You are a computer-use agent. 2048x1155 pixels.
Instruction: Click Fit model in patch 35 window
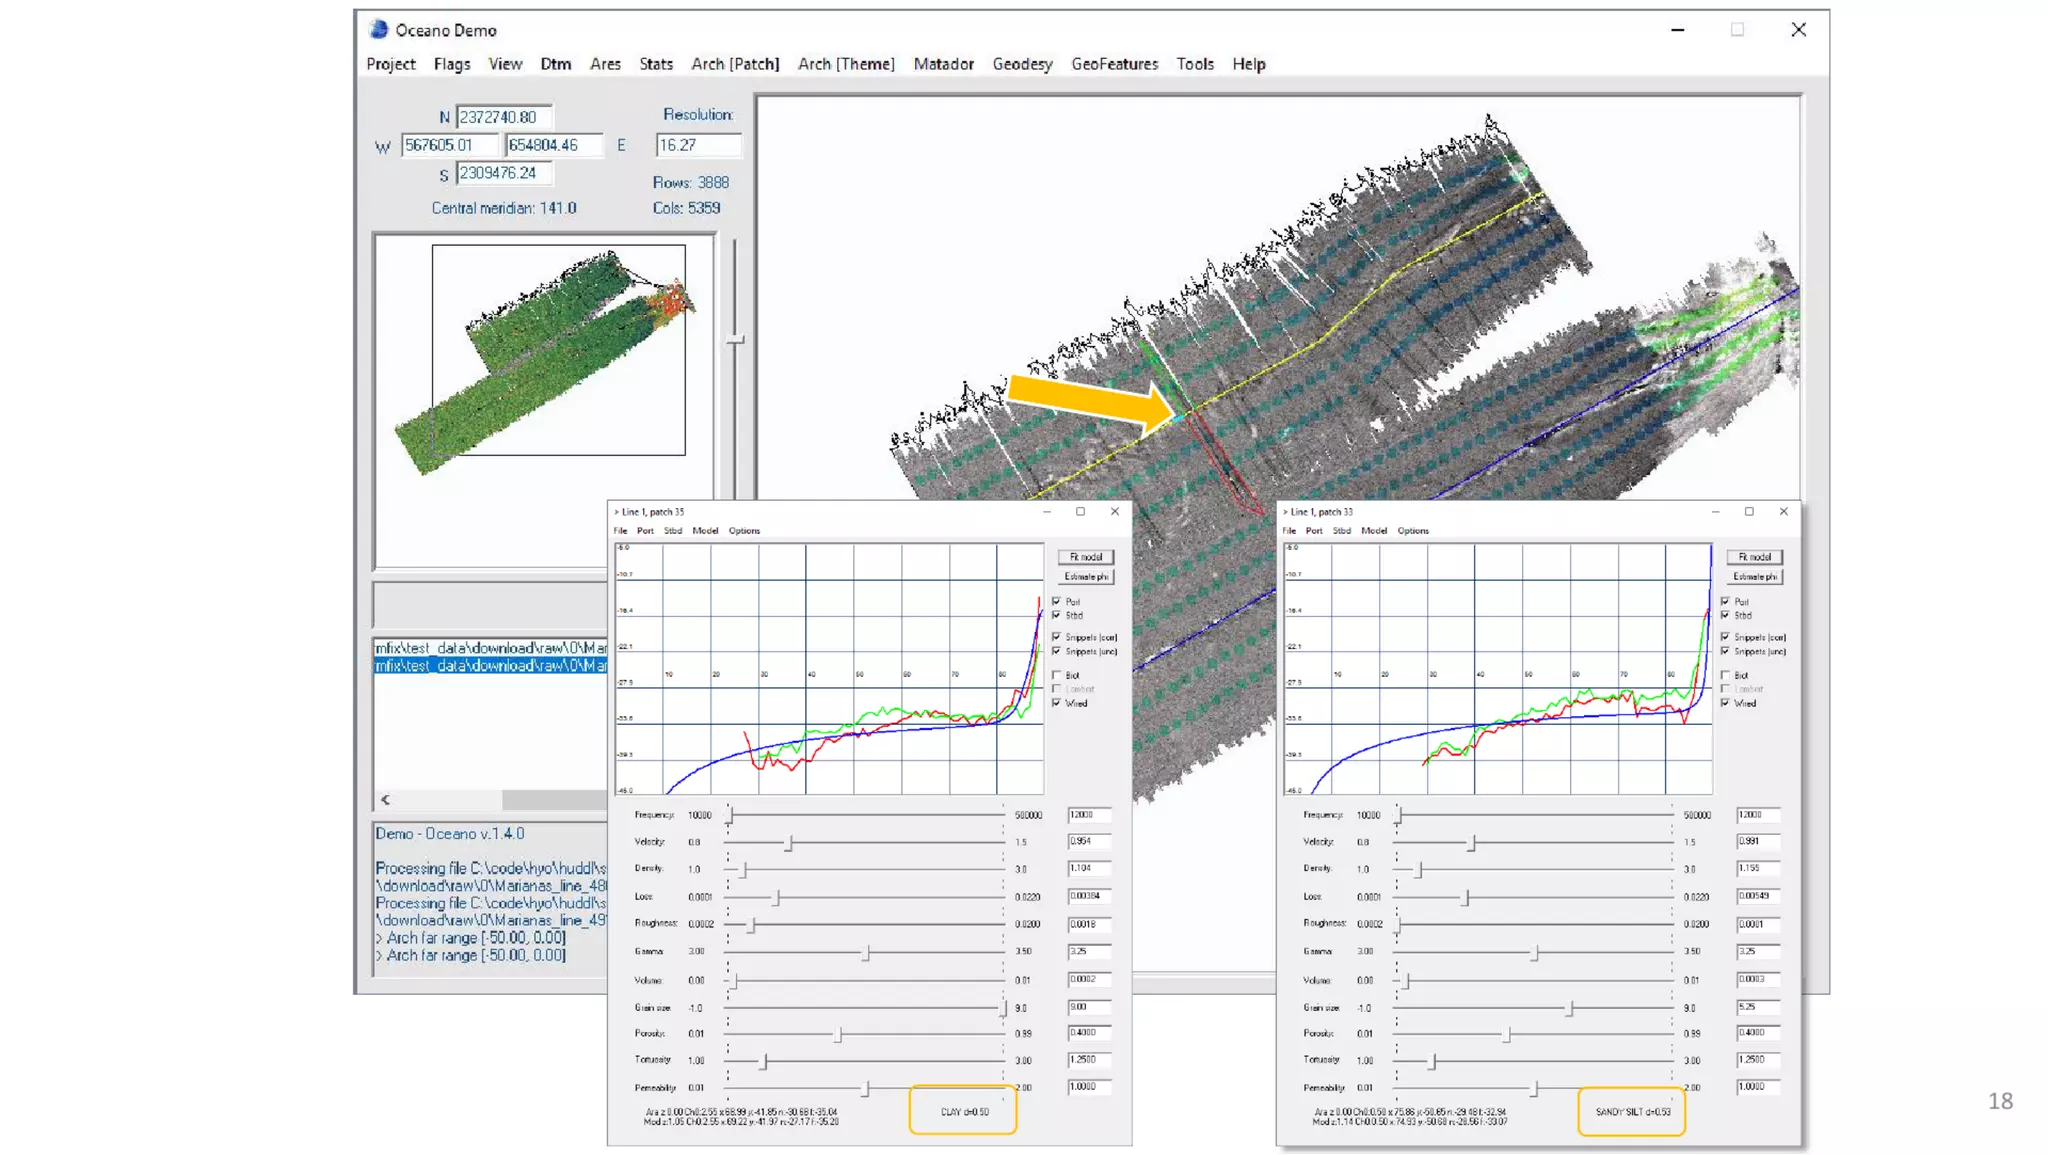[1086, 557]
